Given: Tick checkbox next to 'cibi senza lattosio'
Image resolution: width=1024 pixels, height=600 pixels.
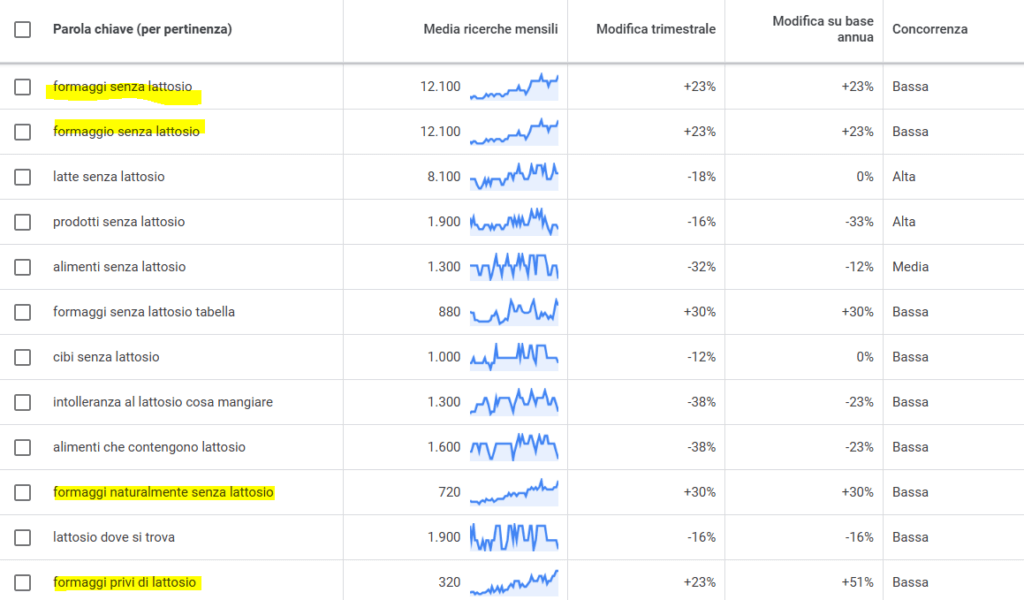Looking at the screenshot, I should tap(23, 357).
